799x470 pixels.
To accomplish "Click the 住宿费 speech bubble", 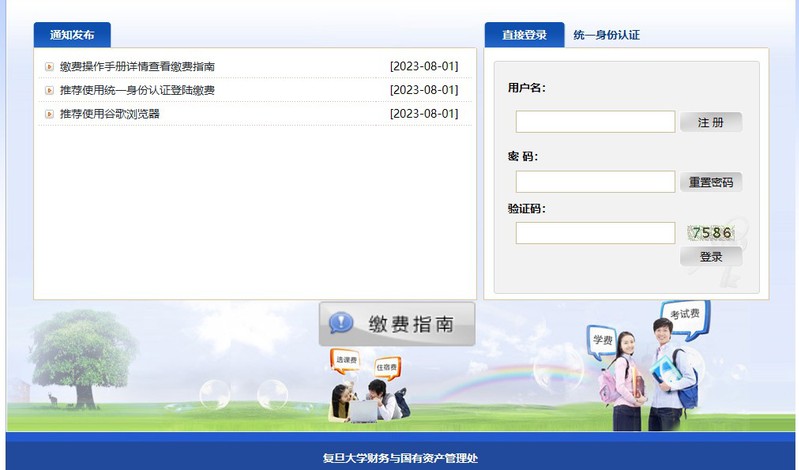I will point(387,367).
